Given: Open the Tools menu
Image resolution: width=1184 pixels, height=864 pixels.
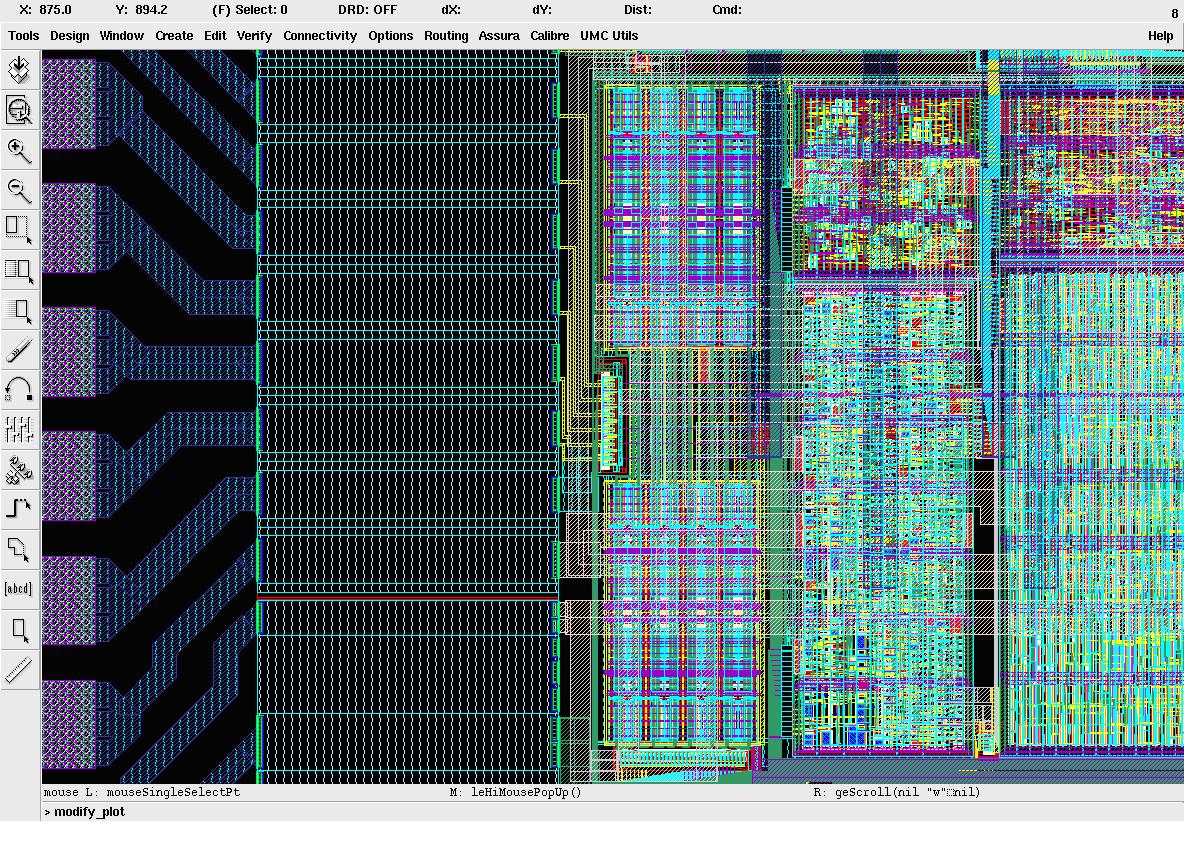Looking at the screenshot, I should click(23, 36).
